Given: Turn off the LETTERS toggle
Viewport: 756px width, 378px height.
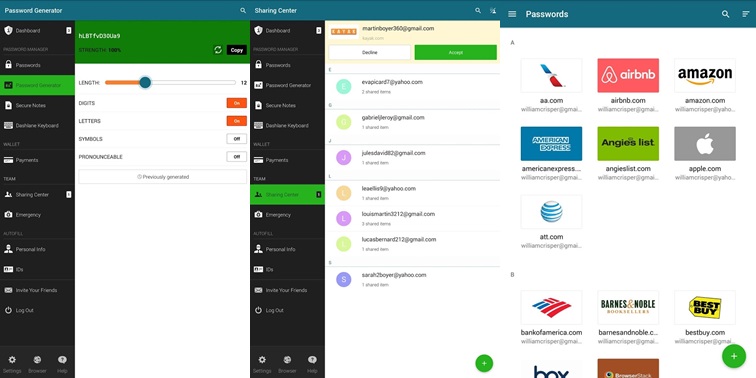Looking at the screenshot, I should (x=237, y=121).
